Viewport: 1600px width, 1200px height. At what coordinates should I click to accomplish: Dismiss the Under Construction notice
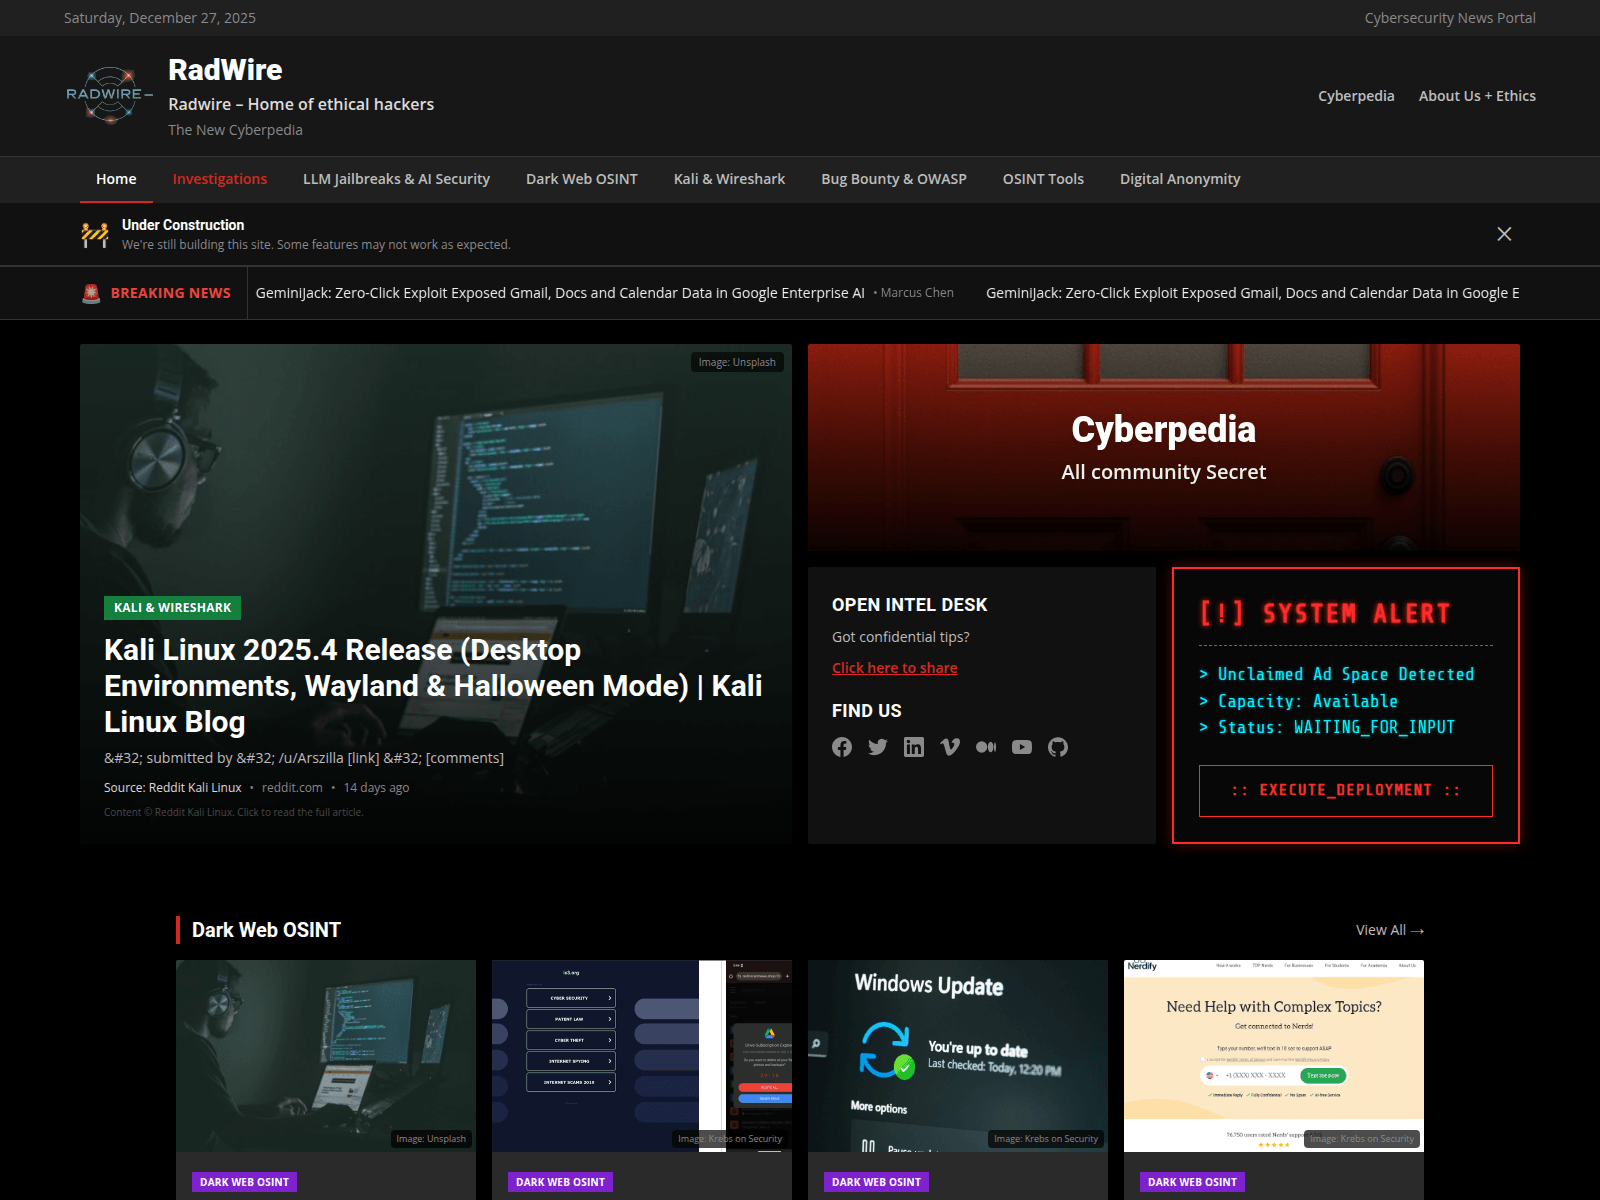pos(1504,234)
